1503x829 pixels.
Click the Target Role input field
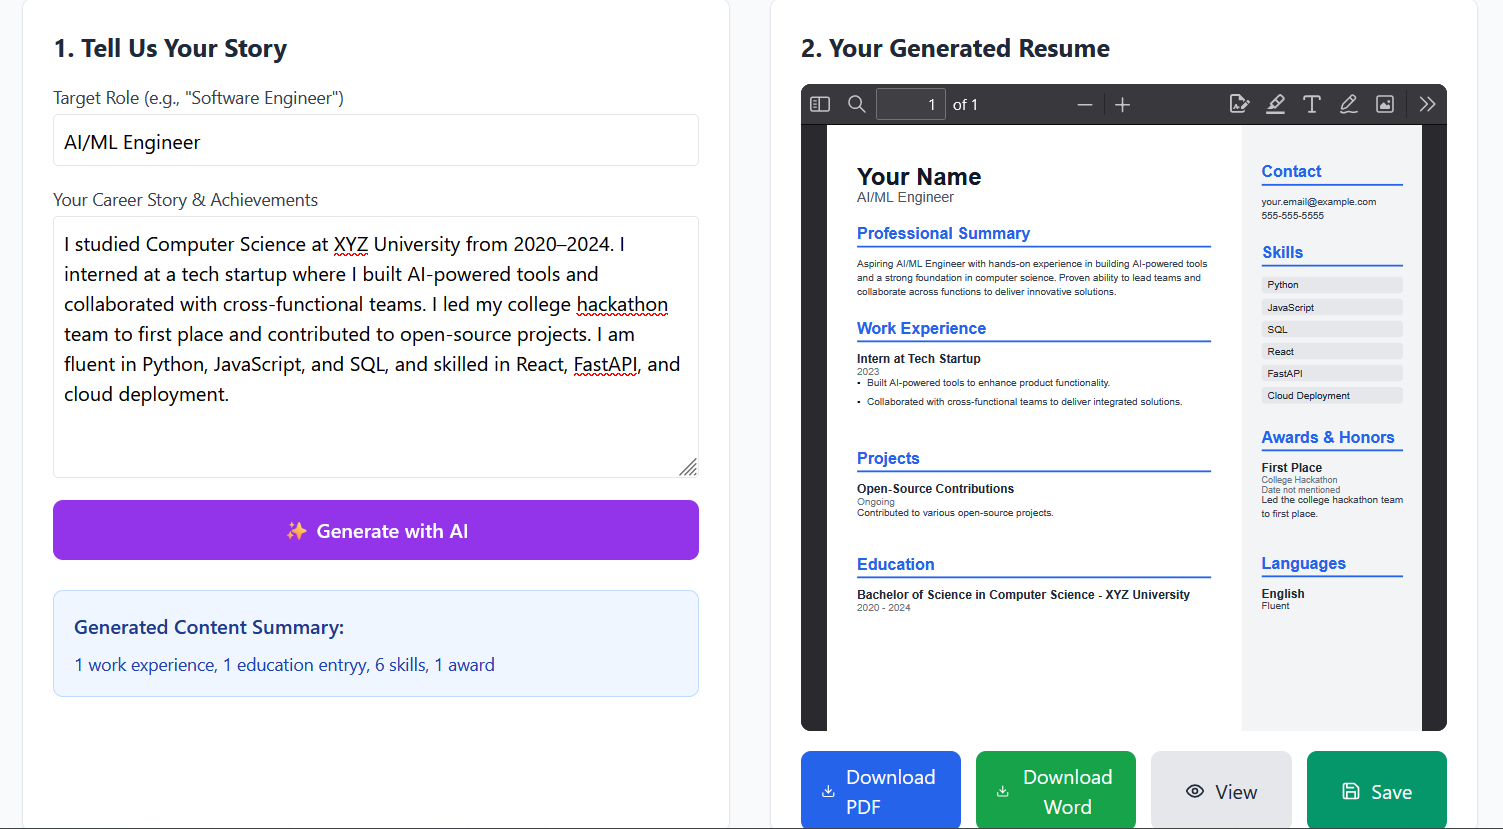[375, 140]
